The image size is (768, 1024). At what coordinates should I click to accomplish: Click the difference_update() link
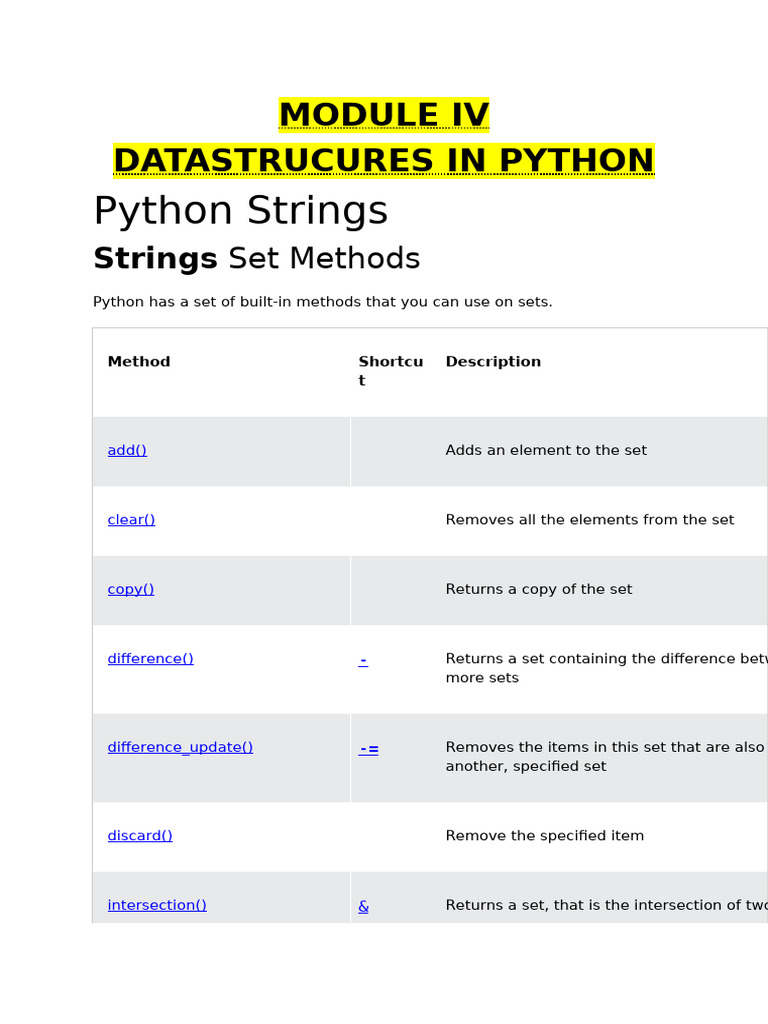pyautogui.click(x=180, y=748)
